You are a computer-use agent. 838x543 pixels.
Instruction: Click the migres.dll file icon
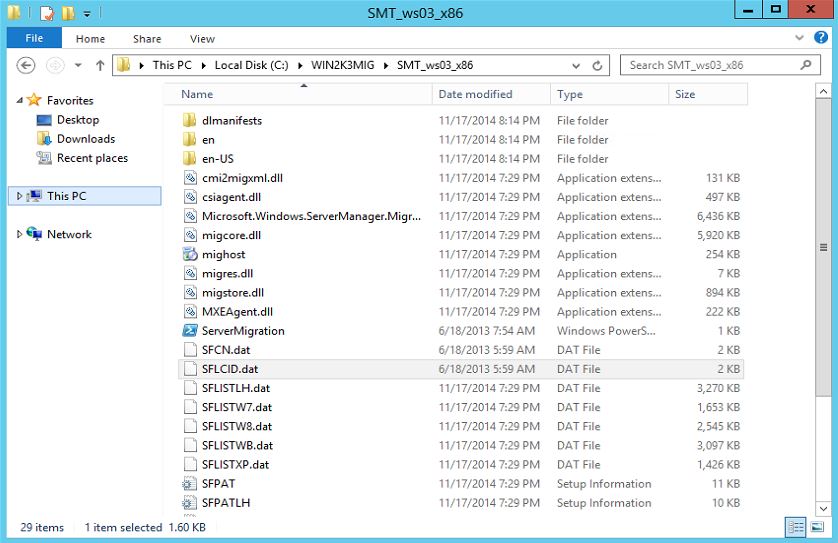pyautogui.click(x=190, y=274)
